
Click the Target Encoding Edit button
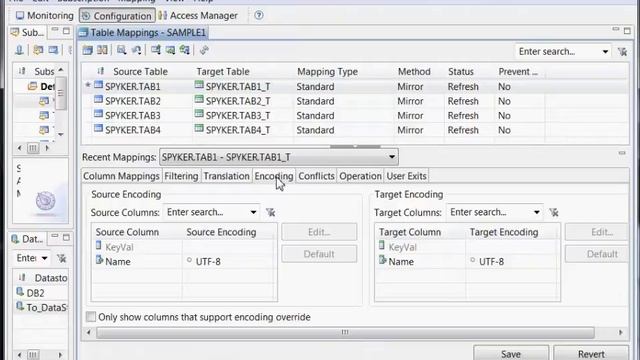[x=597, y=232]
